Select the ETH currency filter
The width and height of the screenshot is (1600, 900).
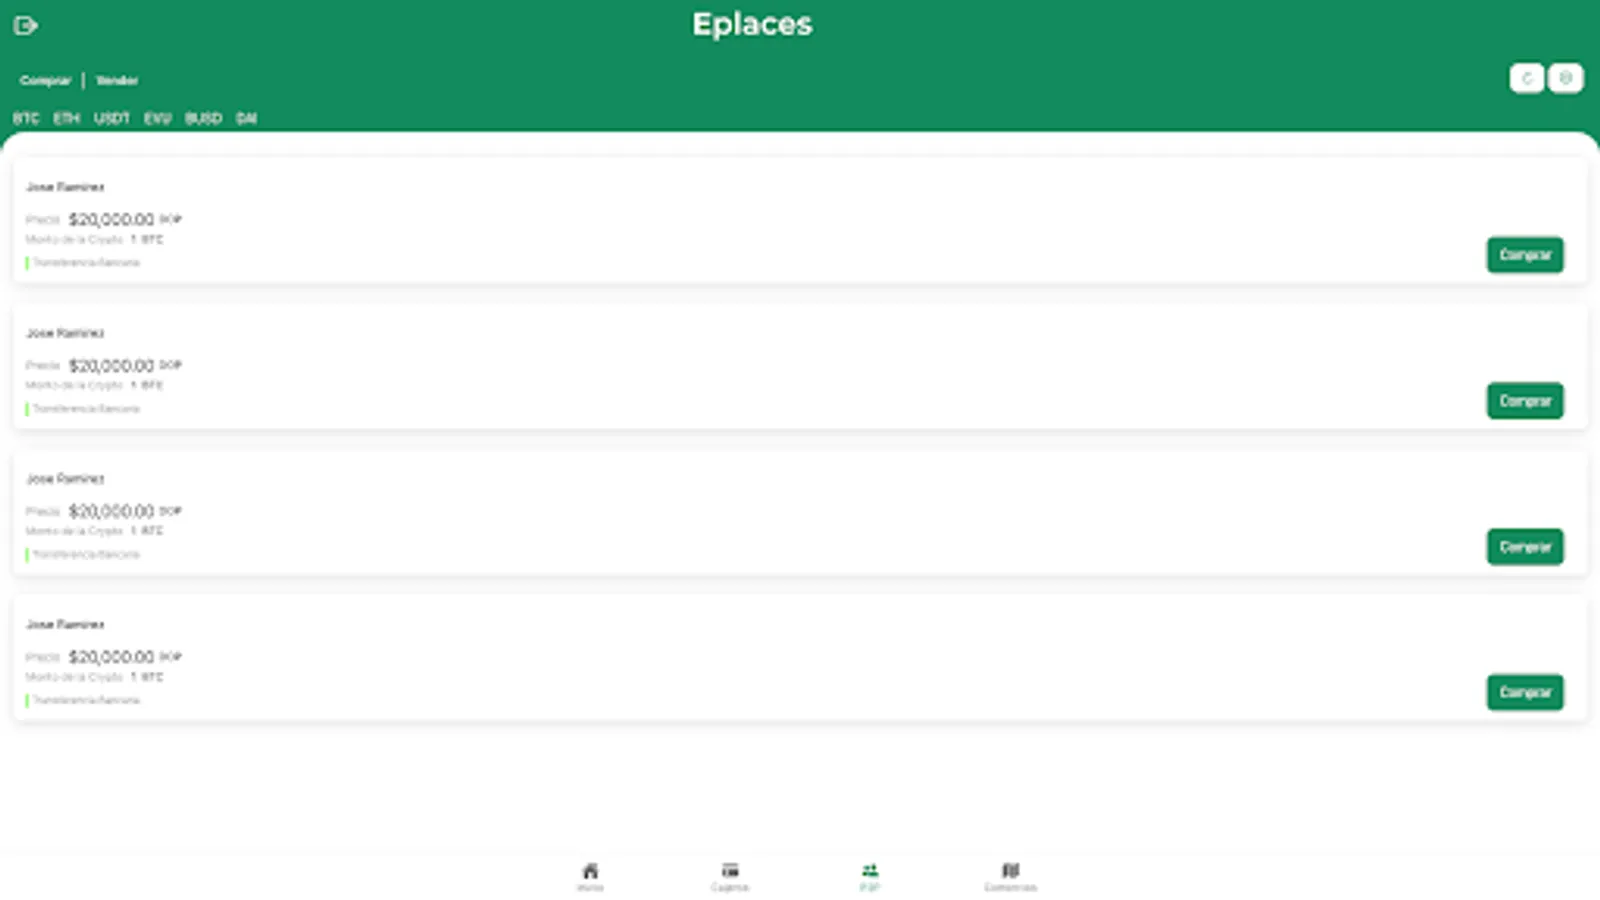tap(66, 118)
